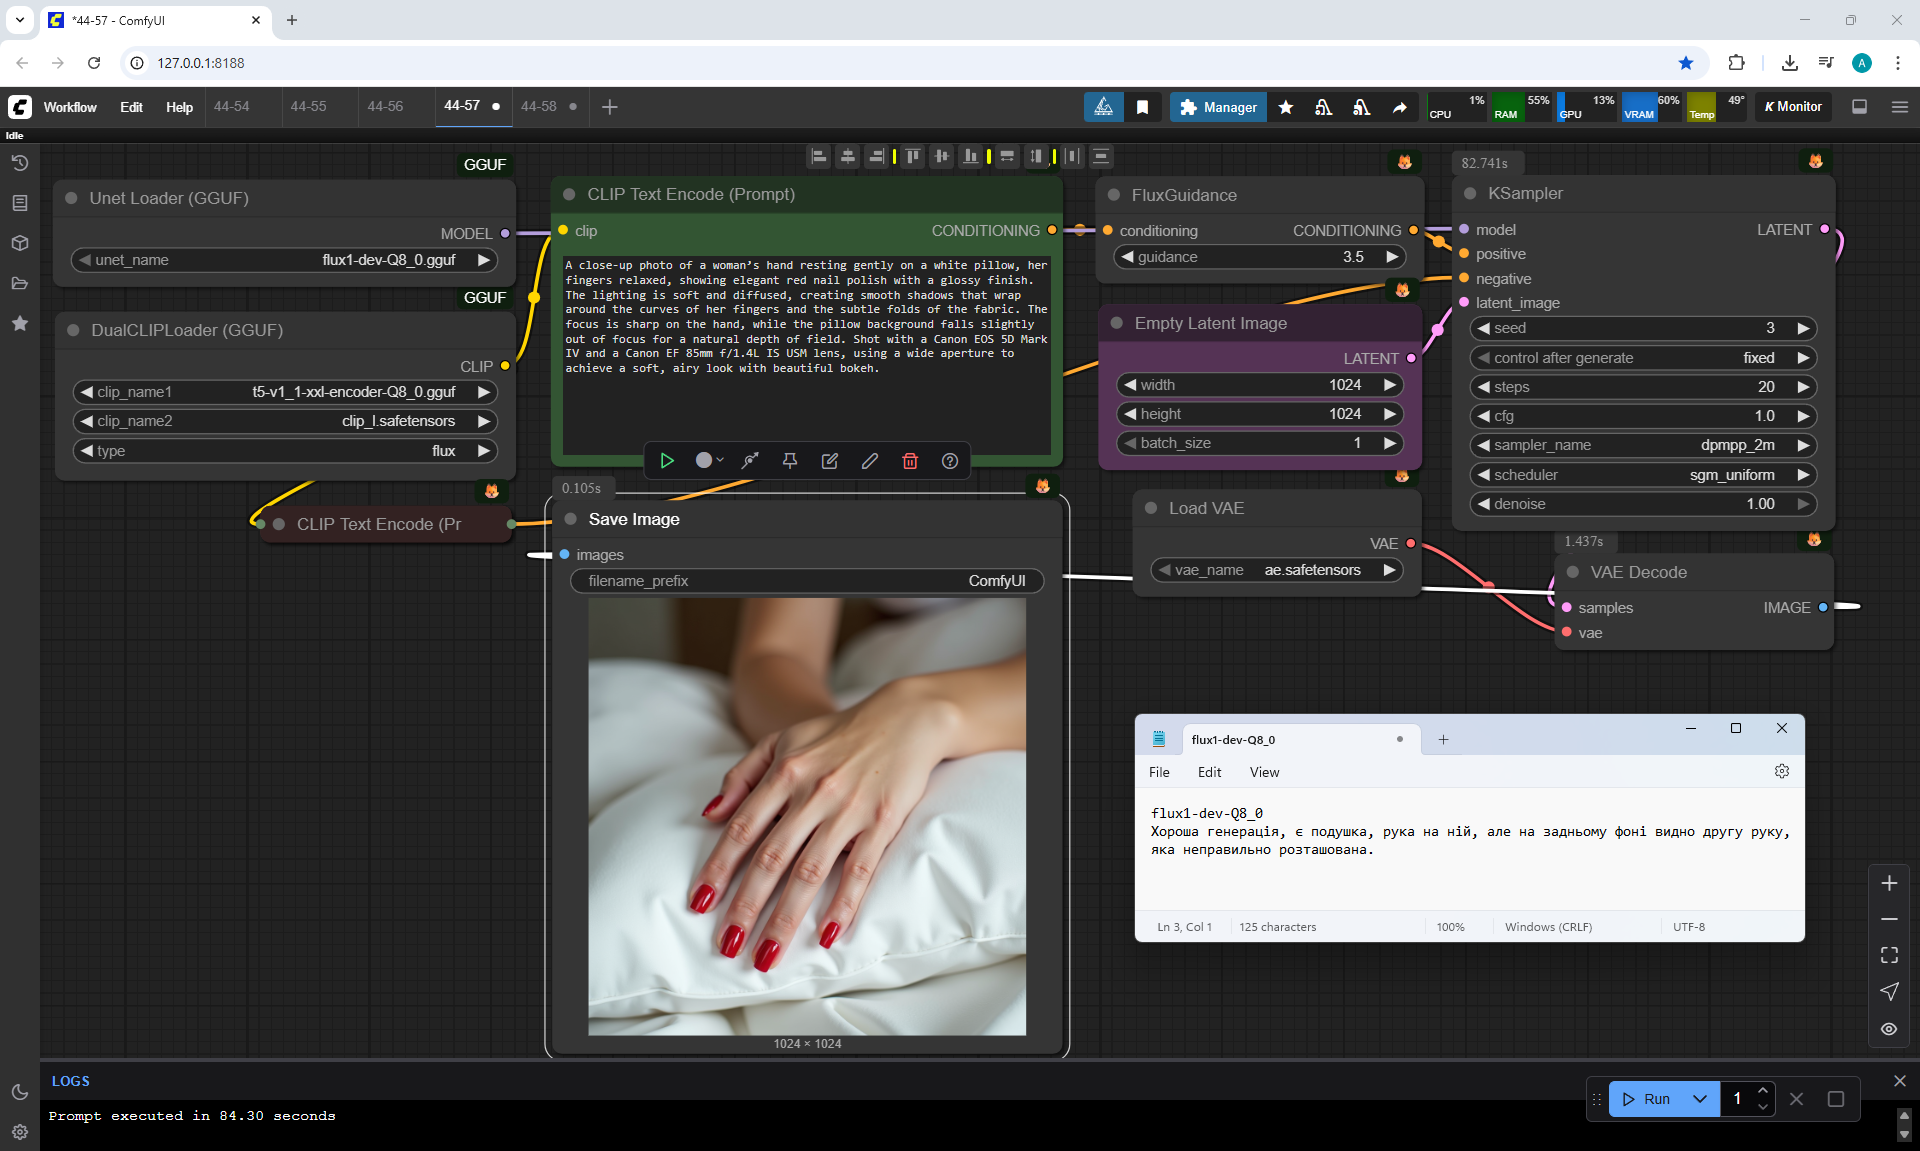The width and height of the screenshot is (1920, 1151).
Task: Toggle dark theme moon icon
Action: pos(19,1092)
